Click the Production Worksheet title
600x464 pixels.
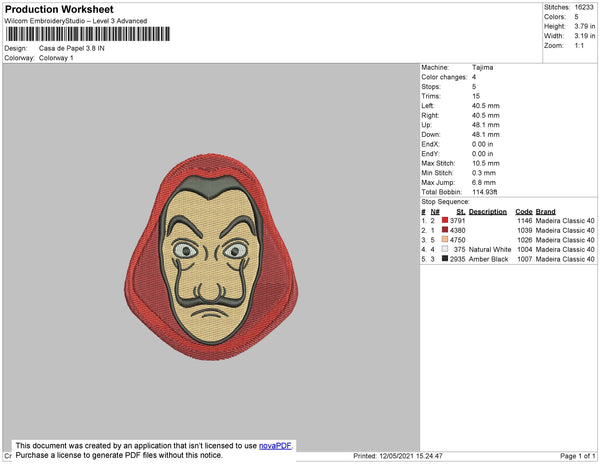(52, 8)
